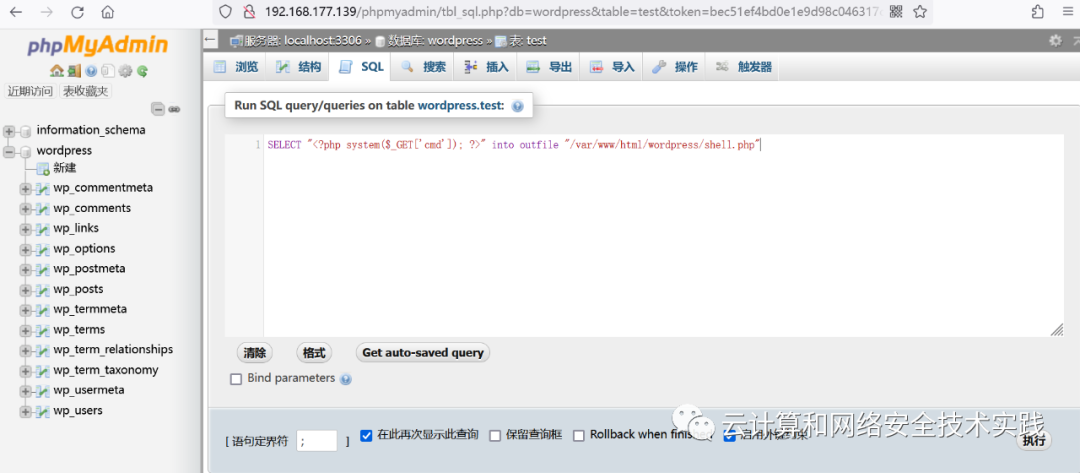Collapse the wordpress database node
The height and width of the screenshot is (473, 1080).
click(x=9, y=151)
